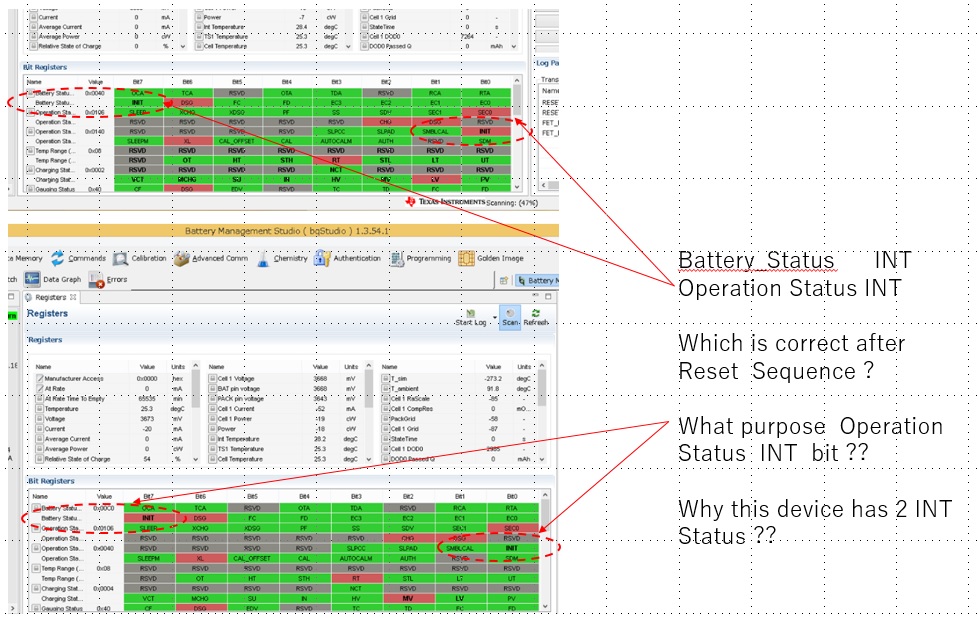Open the Errors view
The width and height of the screenshot is (978, 618).
[108, 279]
